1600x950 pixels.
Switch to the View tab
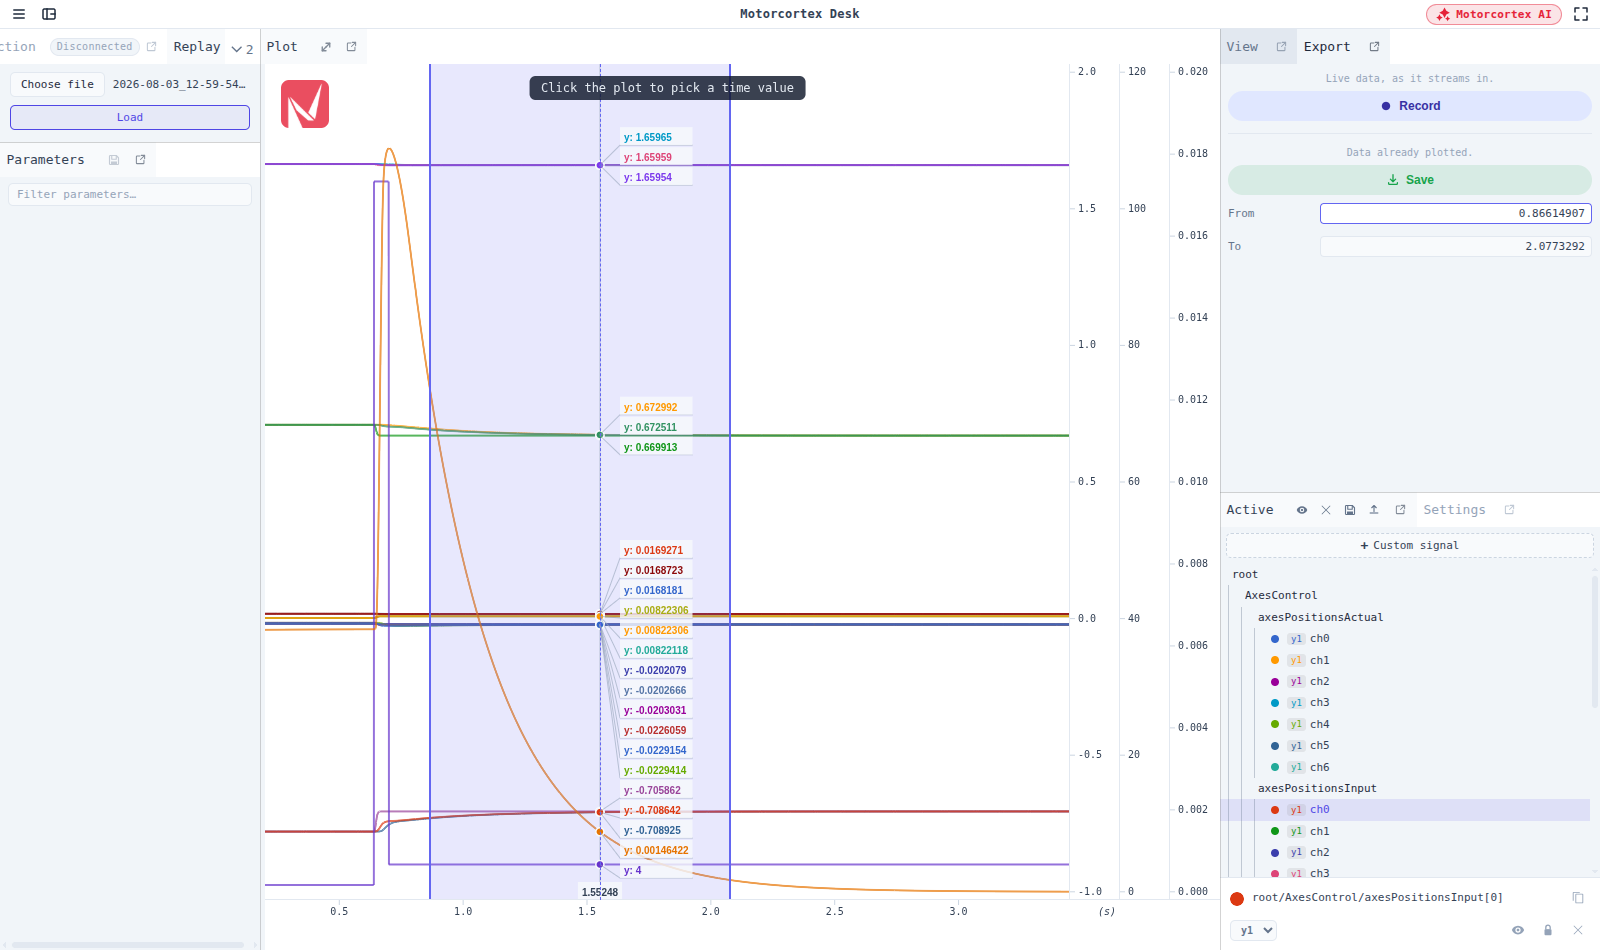tap(1242, 47)
